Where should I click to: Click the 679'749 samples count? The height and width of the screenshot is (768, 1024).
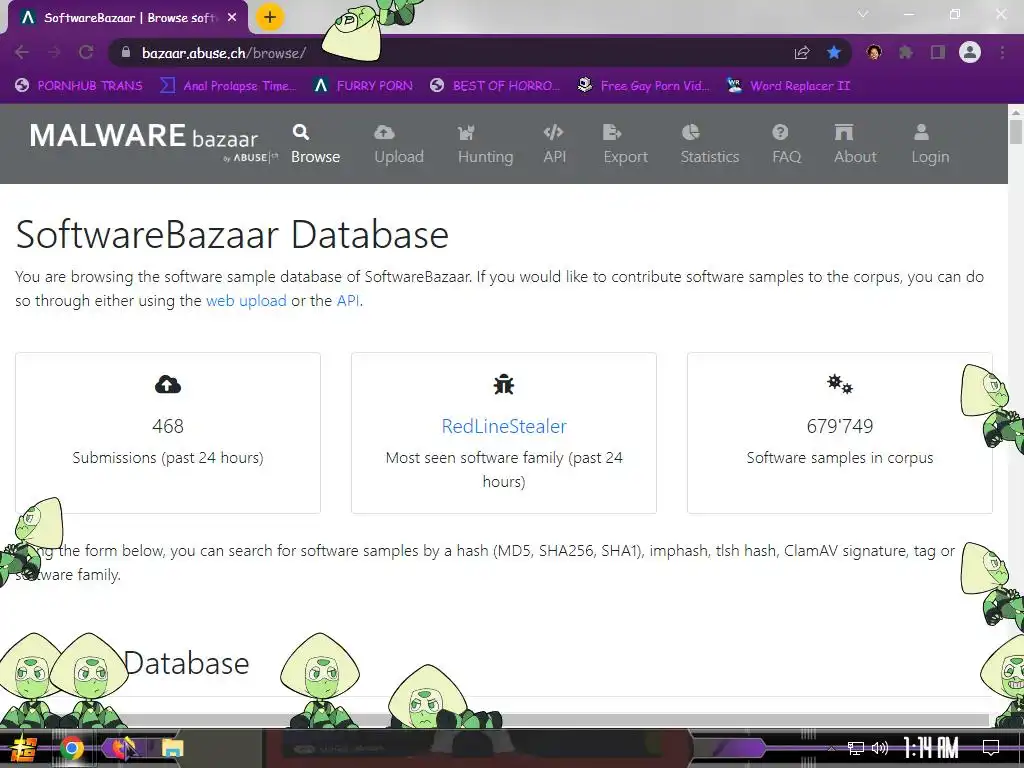click(x=840, y=426)
